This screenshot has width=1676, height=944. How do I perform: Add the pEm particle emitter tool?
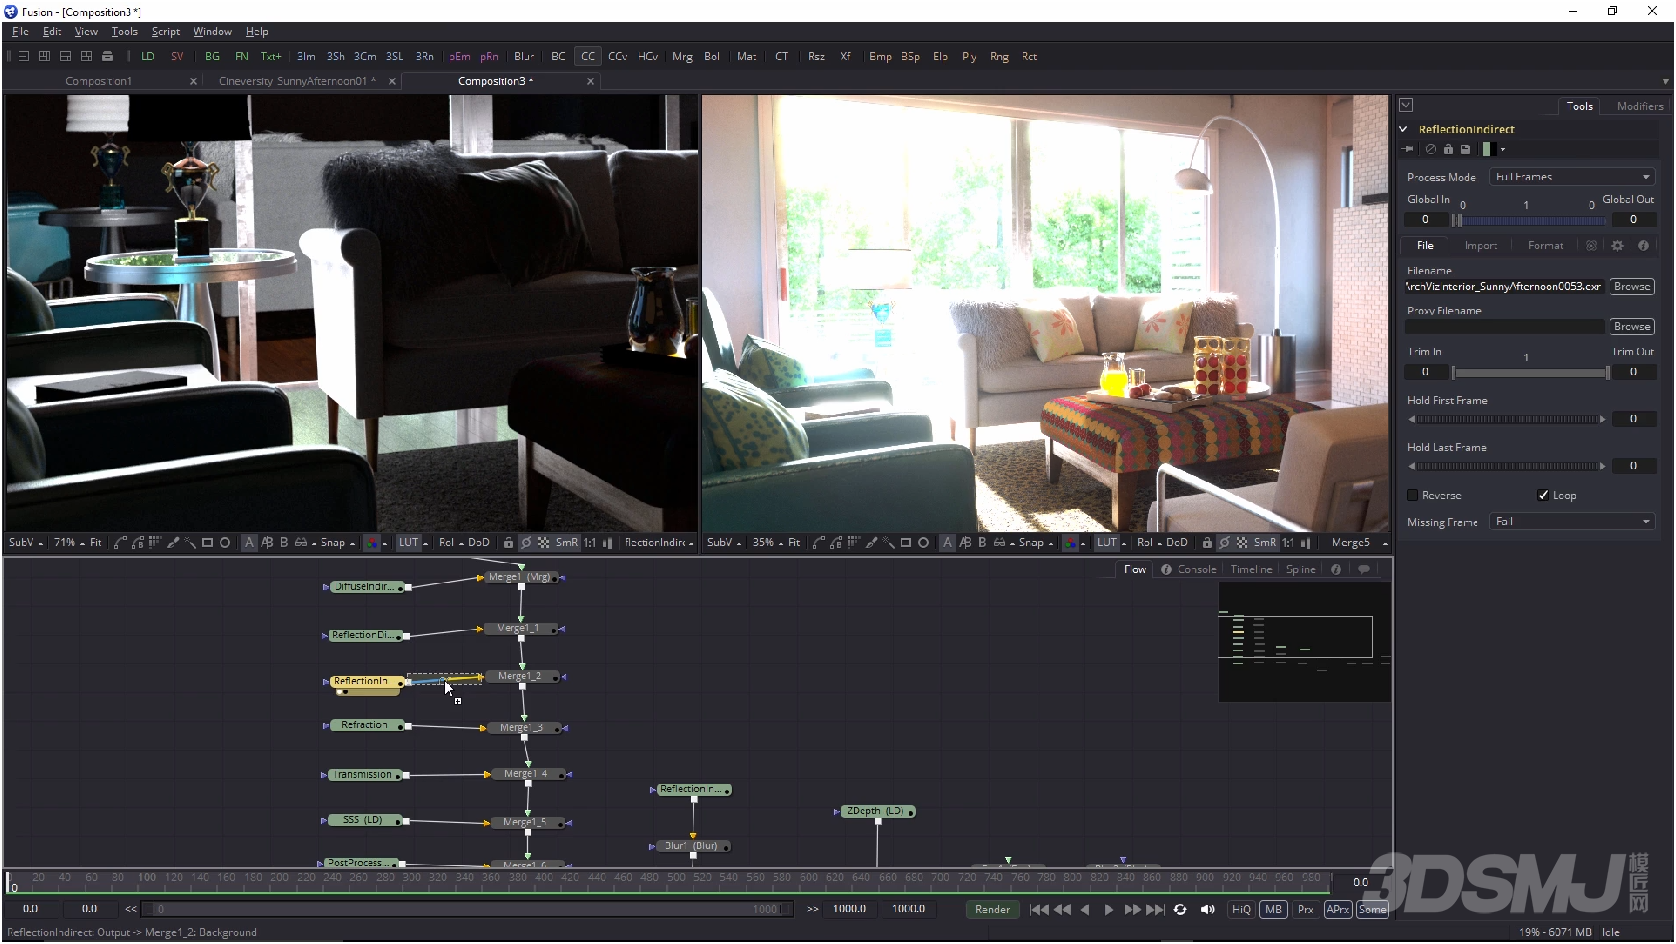click(459, 57)
